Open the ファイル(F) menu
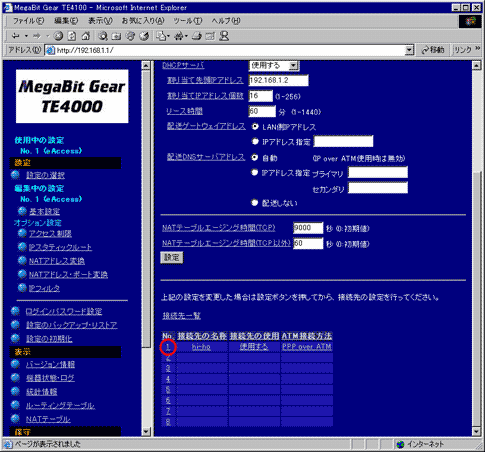Image resolution: width=485 pixels, height=452 pixels. (x=28, y=21)
